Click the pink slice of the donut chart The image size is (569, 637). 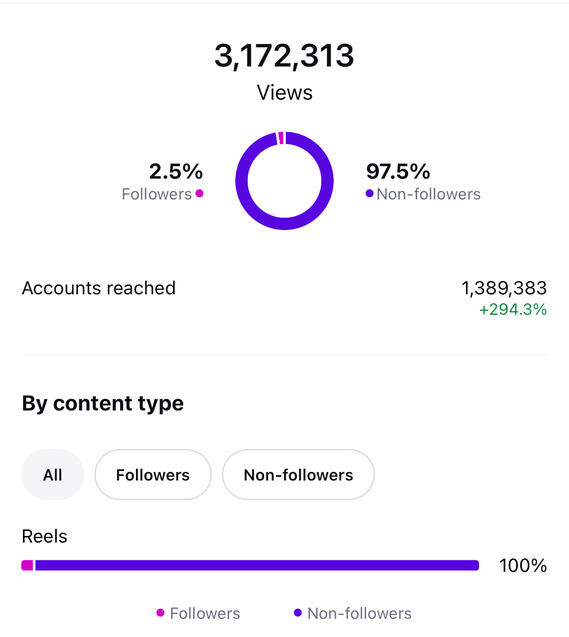point(281,138)
